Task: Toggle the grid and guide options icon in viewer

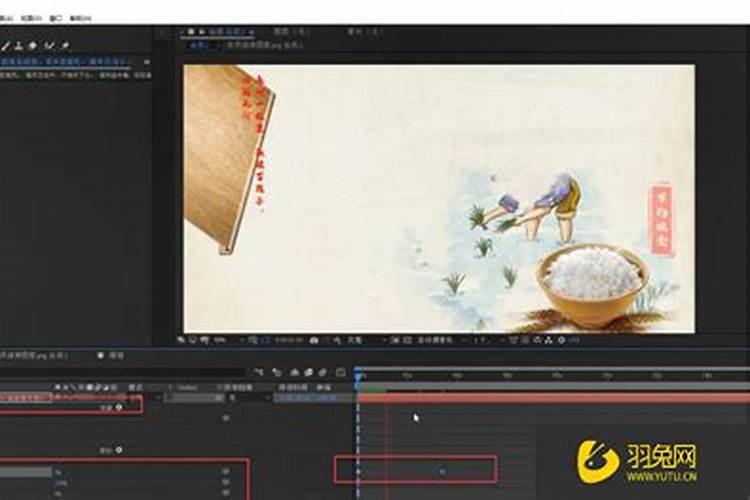Action: tap(254, 340)
